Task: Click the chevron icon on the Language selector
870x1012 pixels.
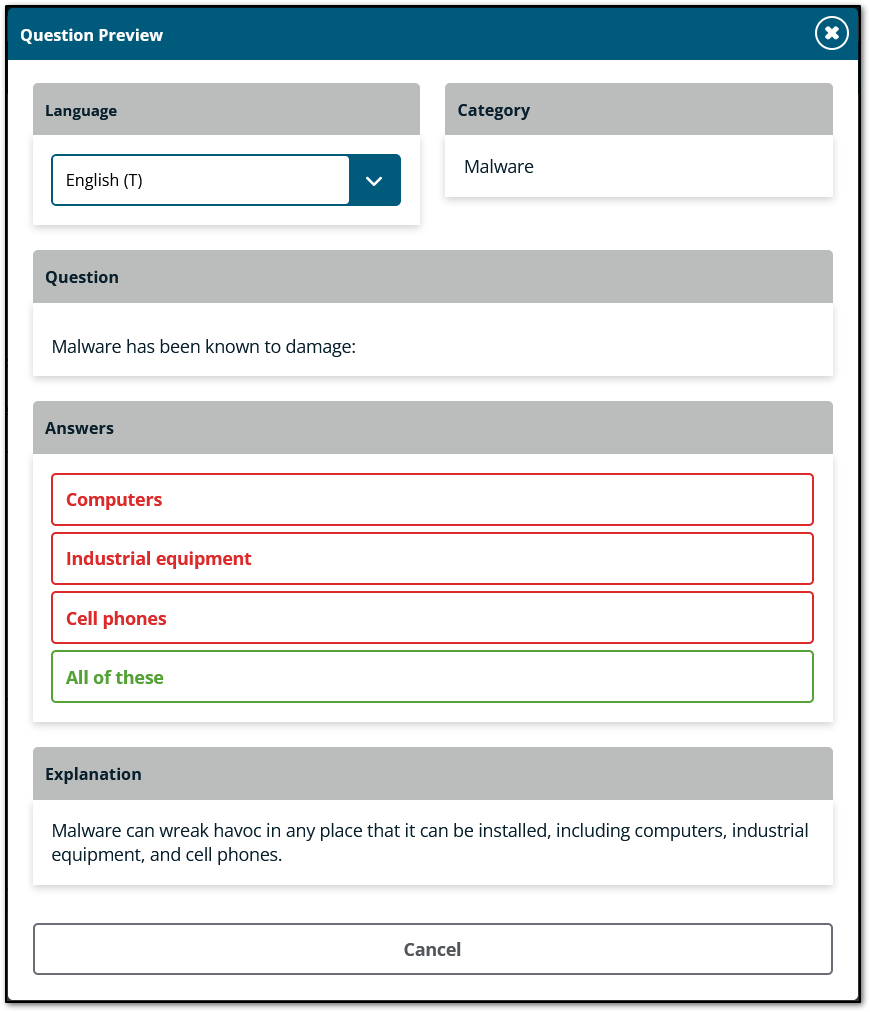Action: coord(374,180)
